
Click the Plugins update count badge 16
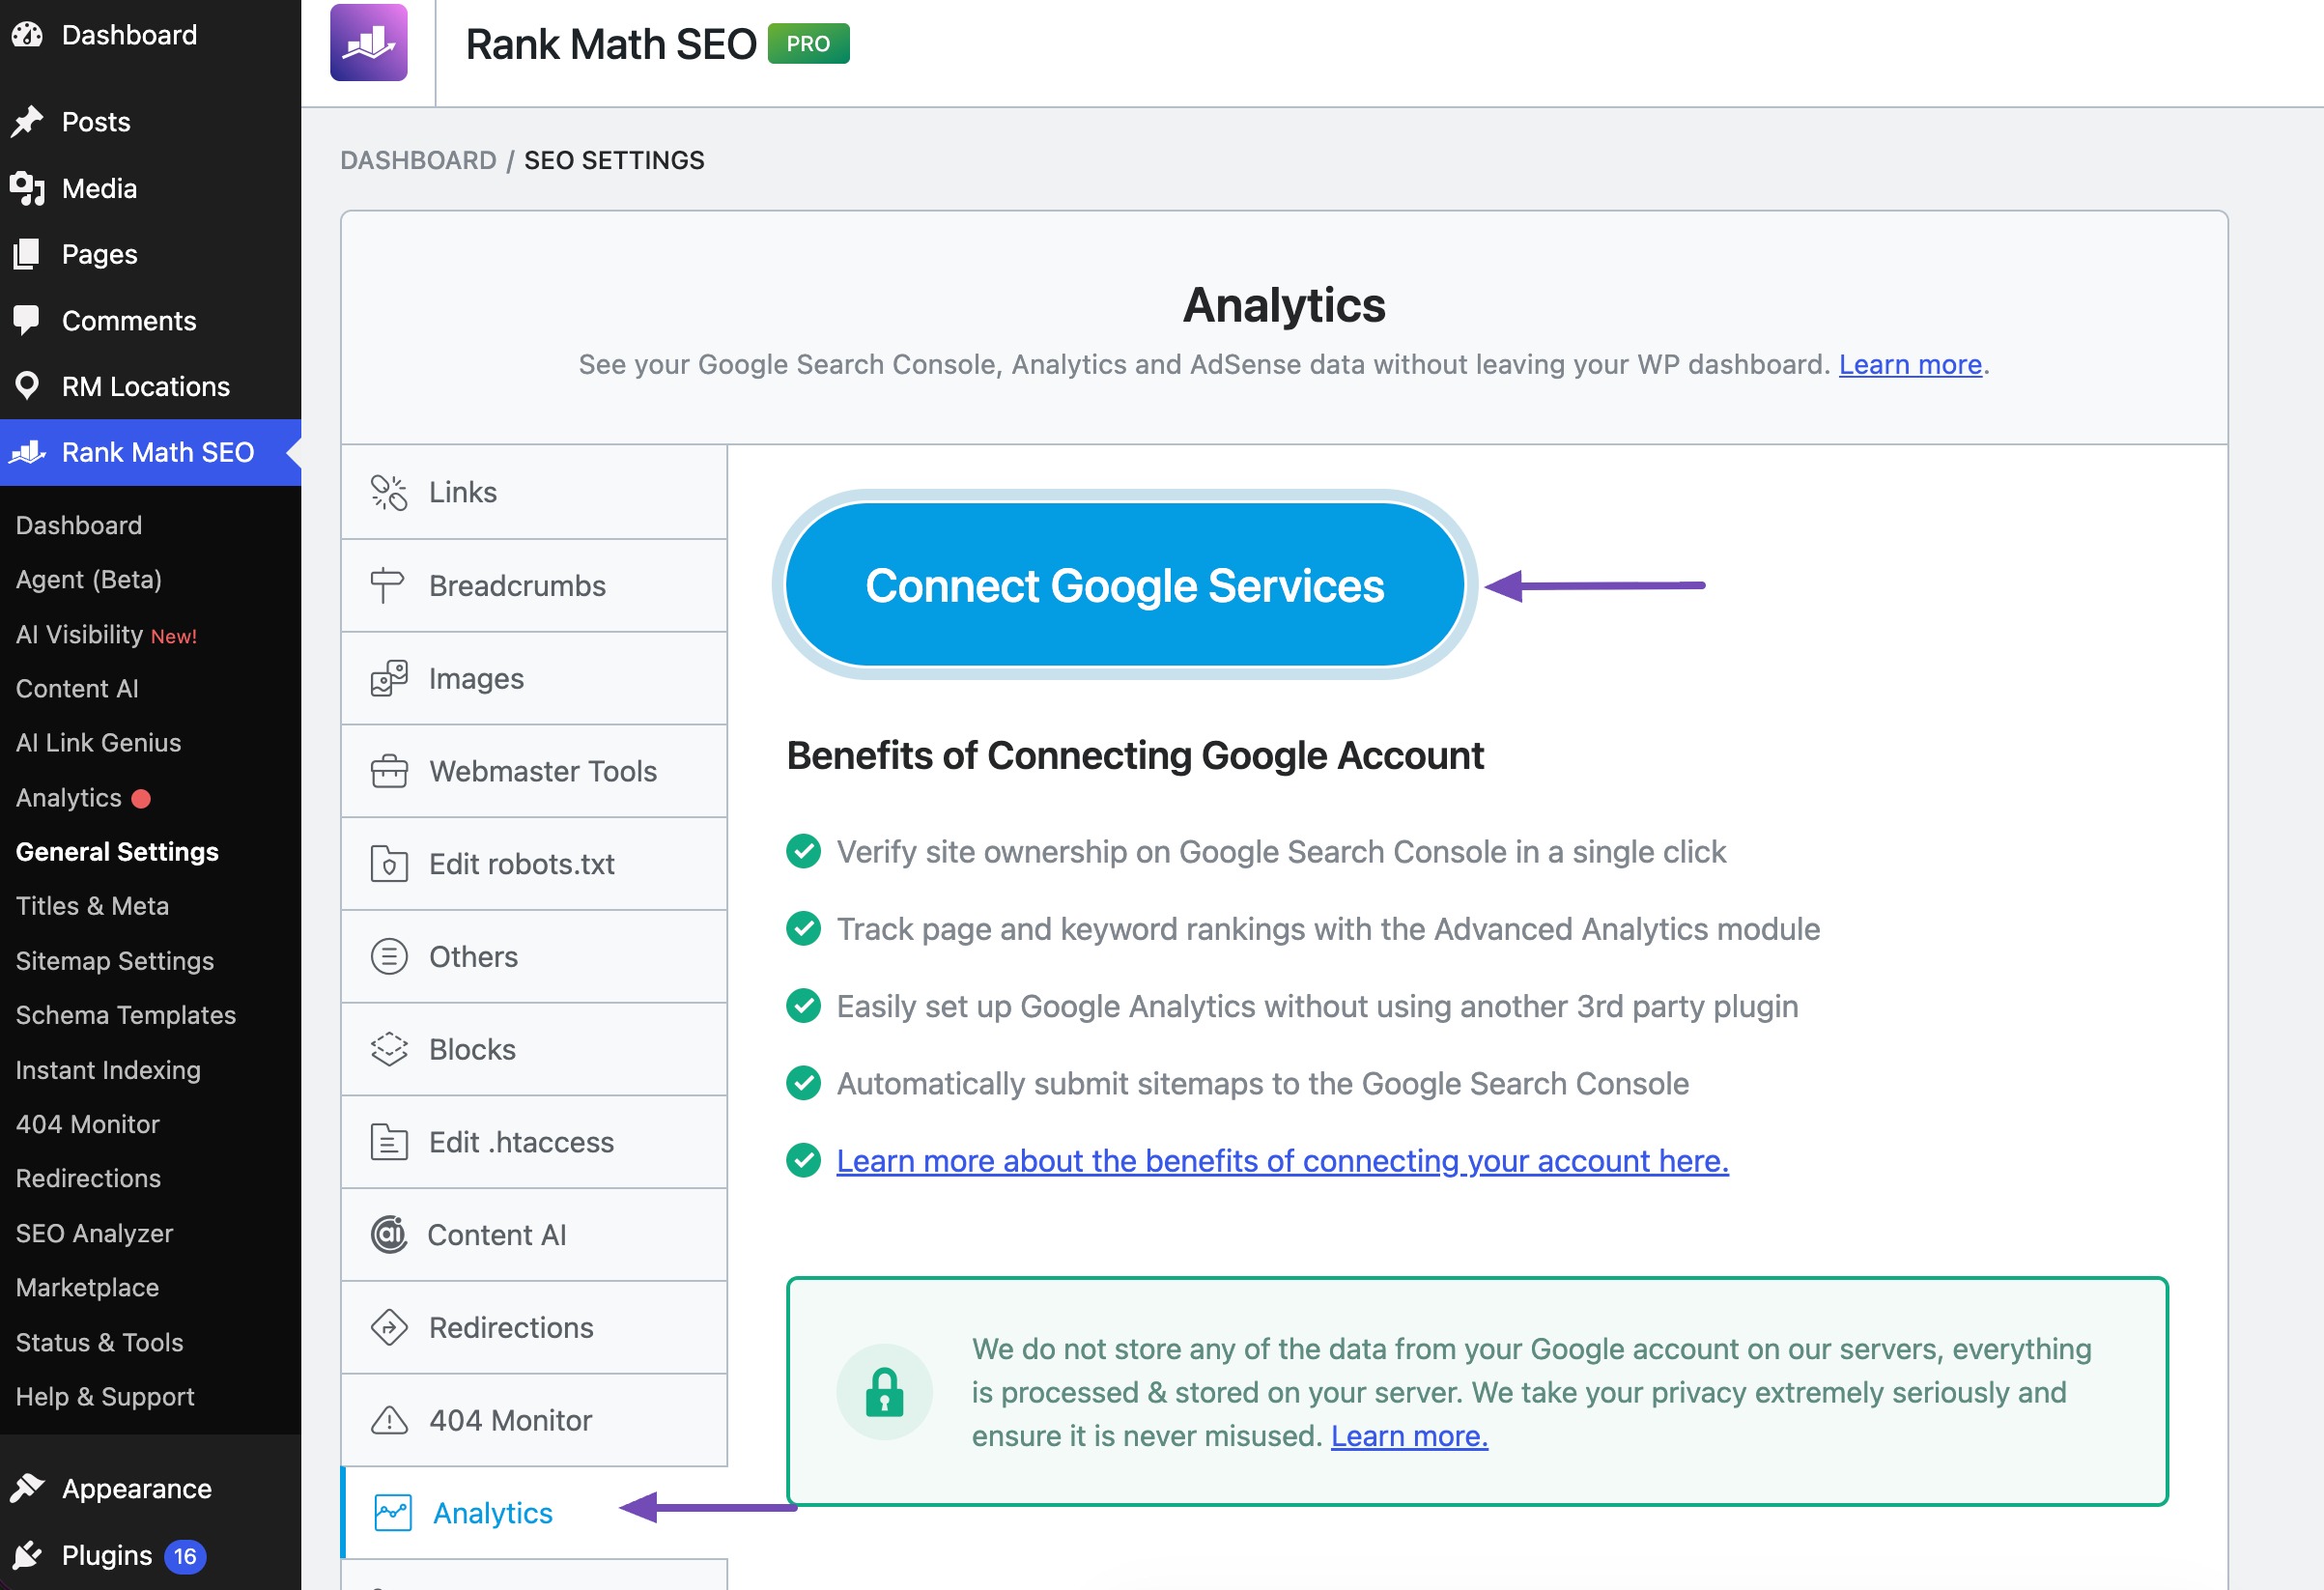(185, 1556)
